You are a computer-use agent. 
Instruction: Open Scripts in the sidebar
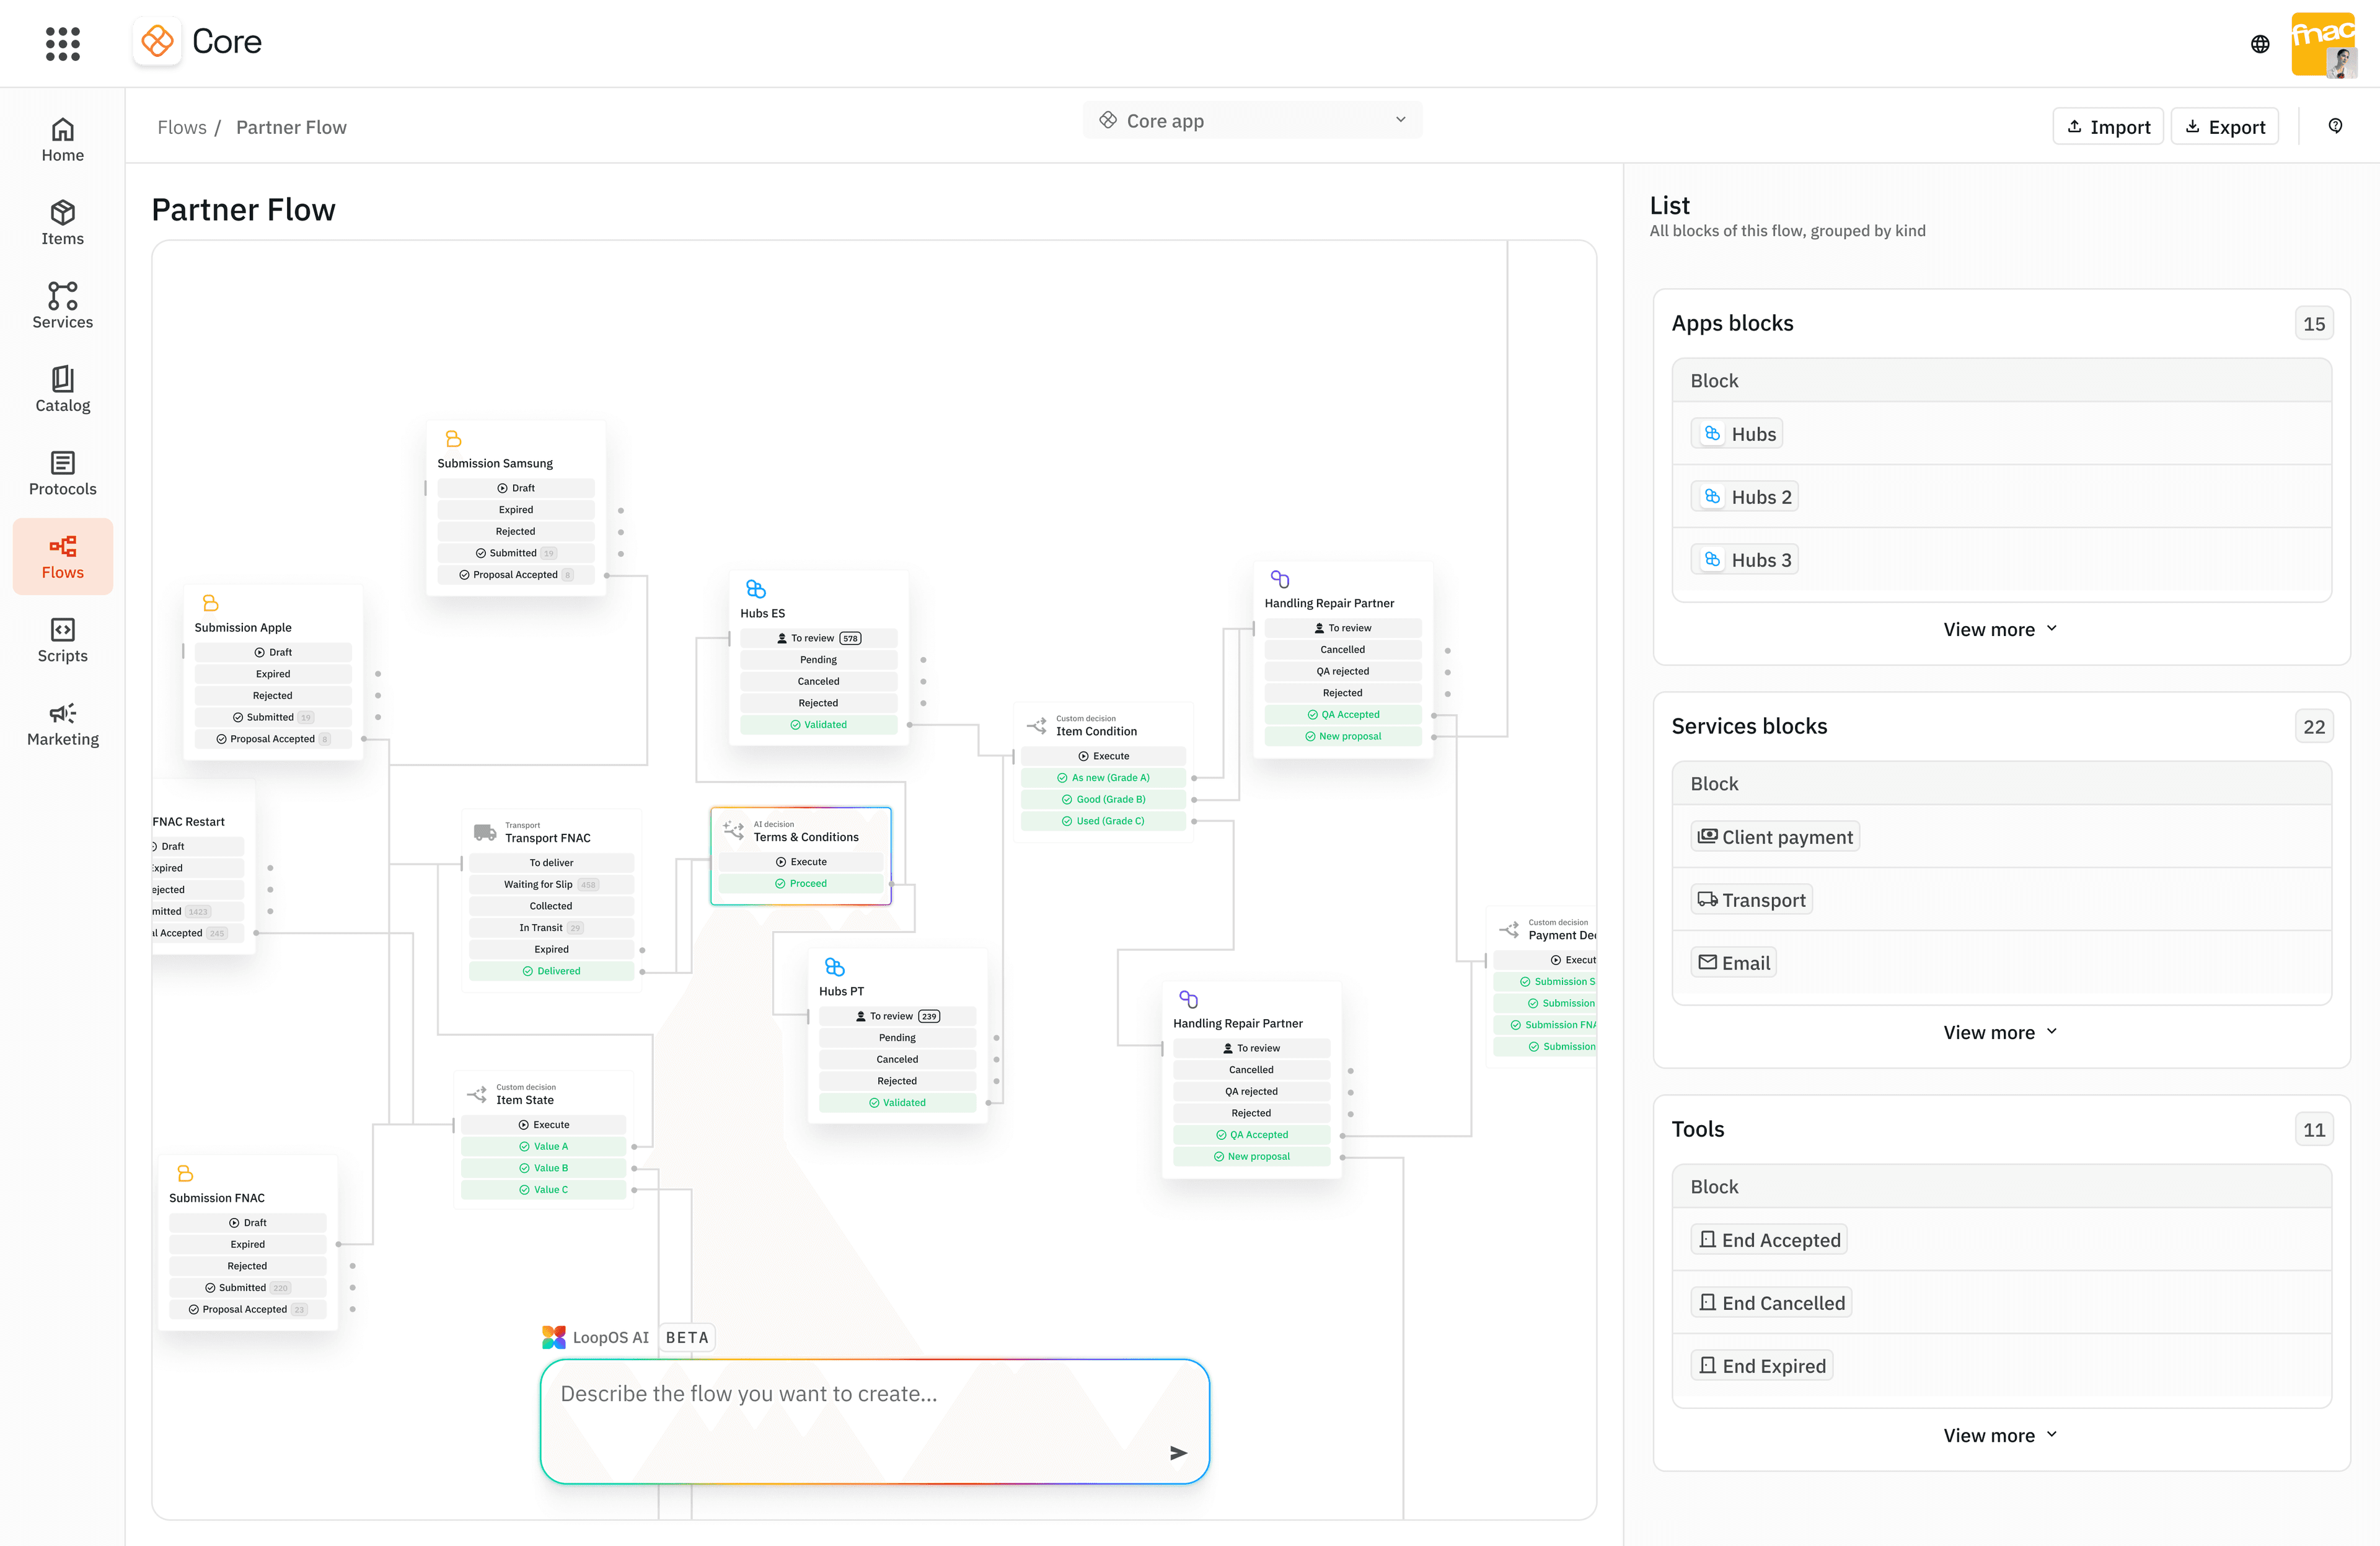tap(63, 640)
